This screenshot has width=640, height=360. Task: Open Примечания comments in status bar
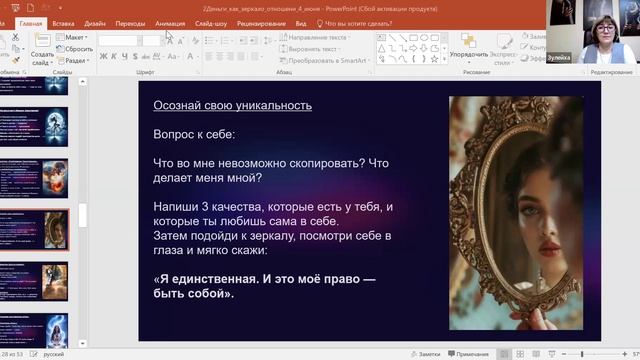tap(468, 354)
